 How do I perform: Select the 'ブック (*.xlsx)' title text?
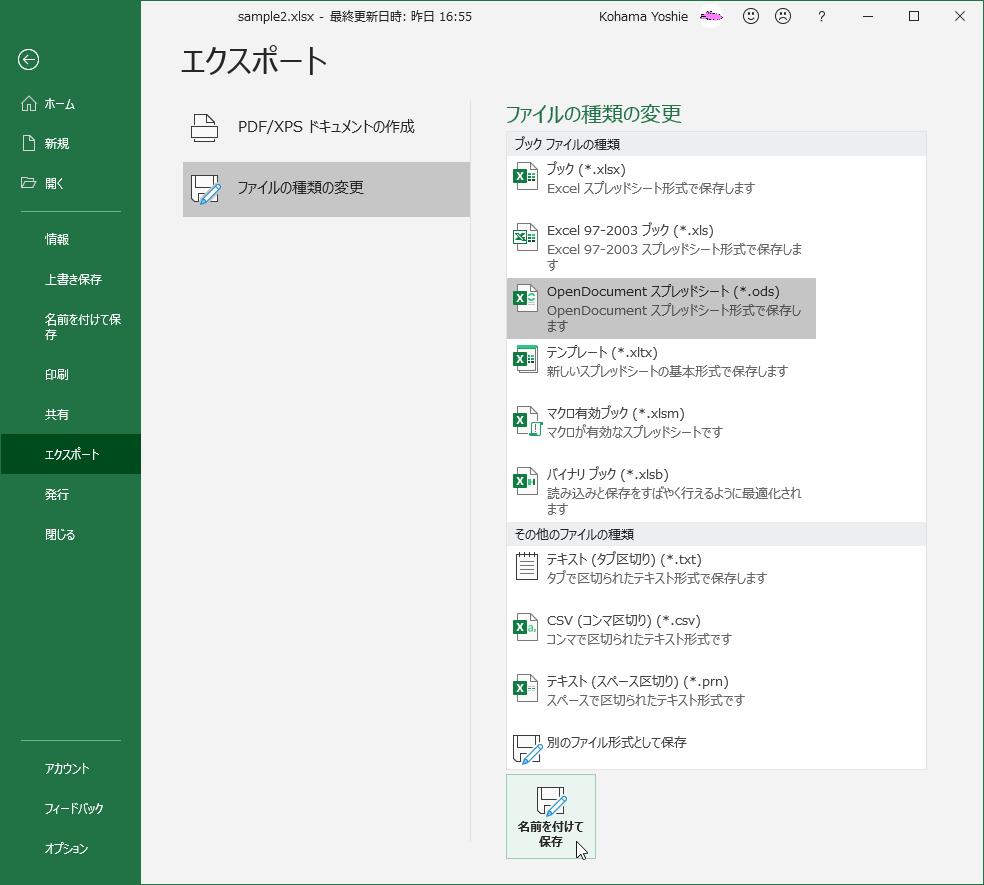(x=586, y=169)
